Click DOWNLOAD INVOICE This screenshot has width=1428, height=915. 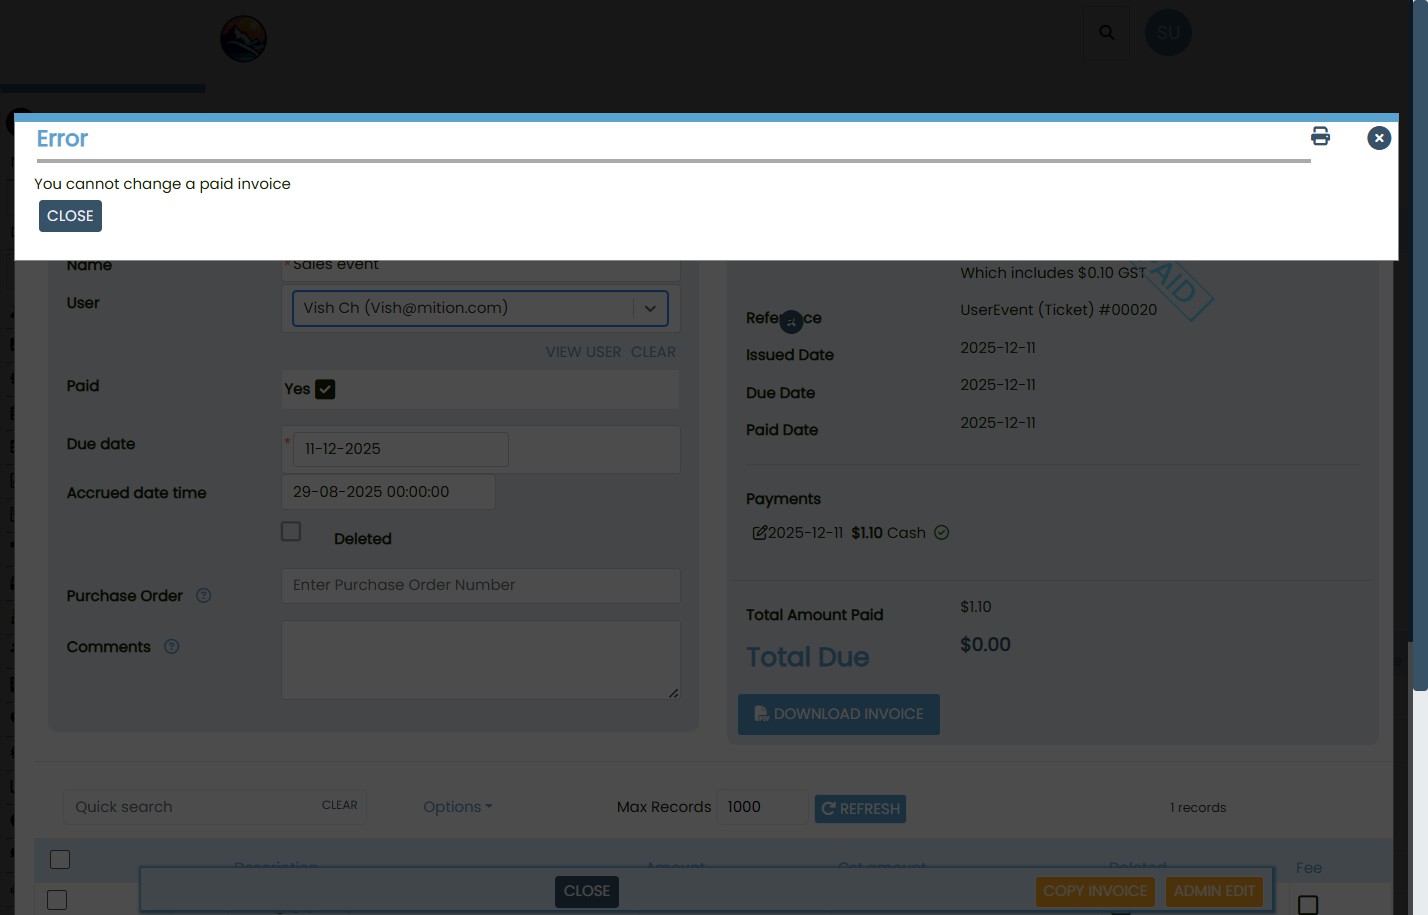[x=838, y=714]
